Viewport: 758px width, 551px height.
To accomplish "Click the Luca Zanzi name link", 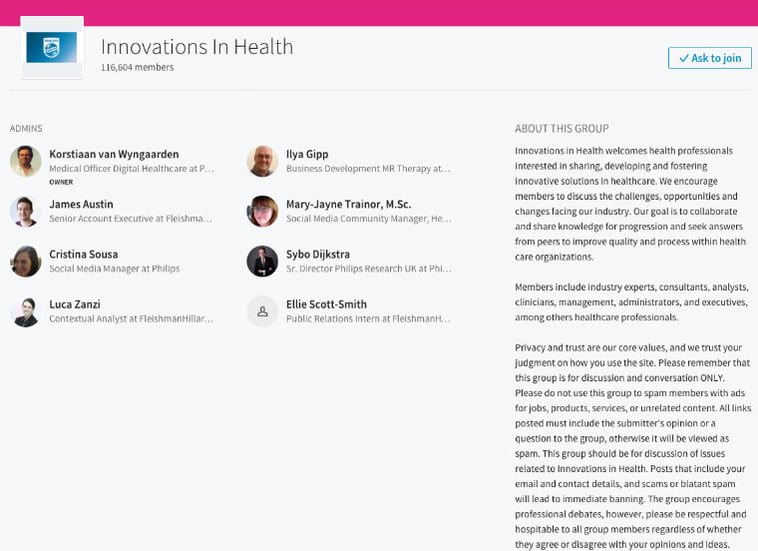I will (74, 304).
